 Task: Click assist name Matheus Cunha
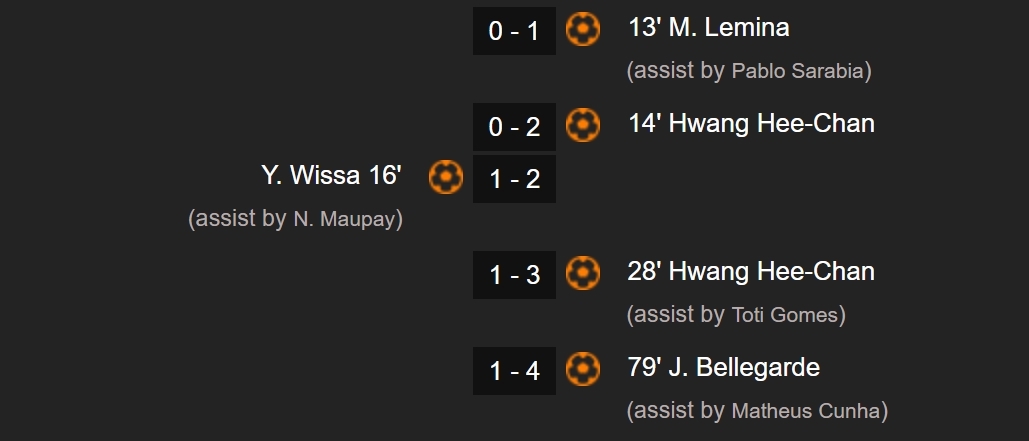point(805,411)
